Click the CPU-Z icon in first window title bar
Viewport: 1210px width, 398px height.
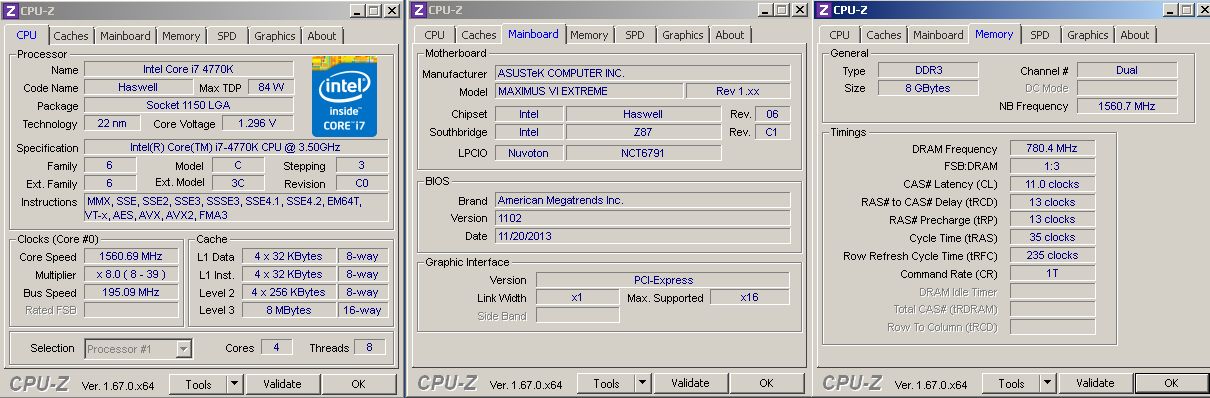(x=11, y=10)
